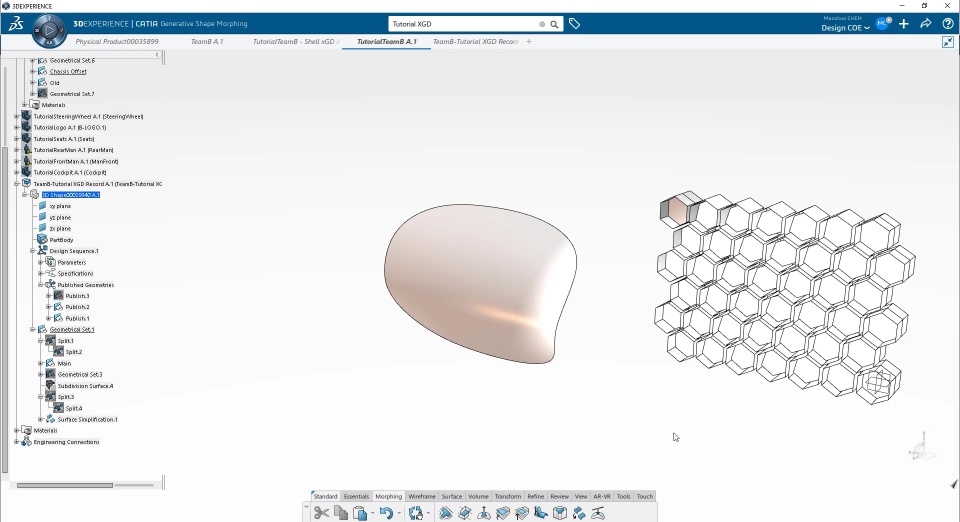Click the Undo arrow icon
Screen dimensions: 960x522
pos(386,513)
